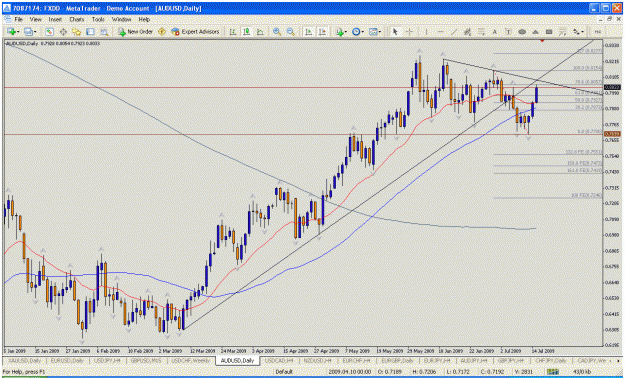The height and width of the screenshot is (378, 625).
Task: Switch to the GBPJPY,H4 chart tab
Action: tap(510, 360)
